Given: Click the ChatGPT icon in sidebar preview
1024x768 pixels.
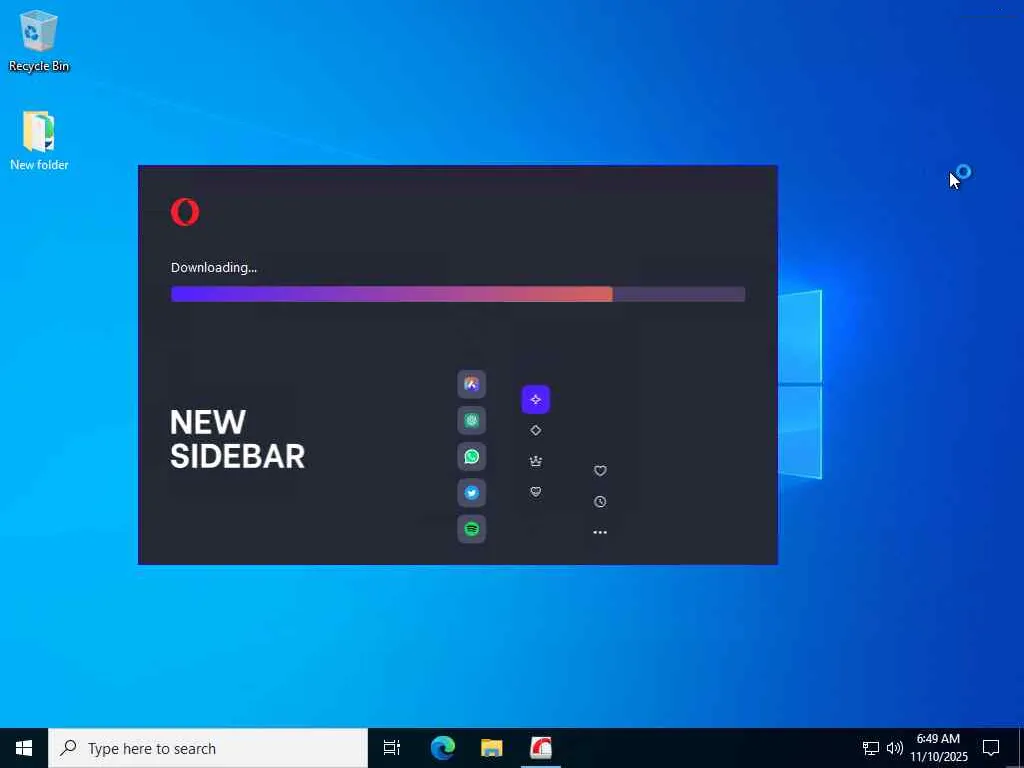Looking at the screenshot, I should coord(472,421).
